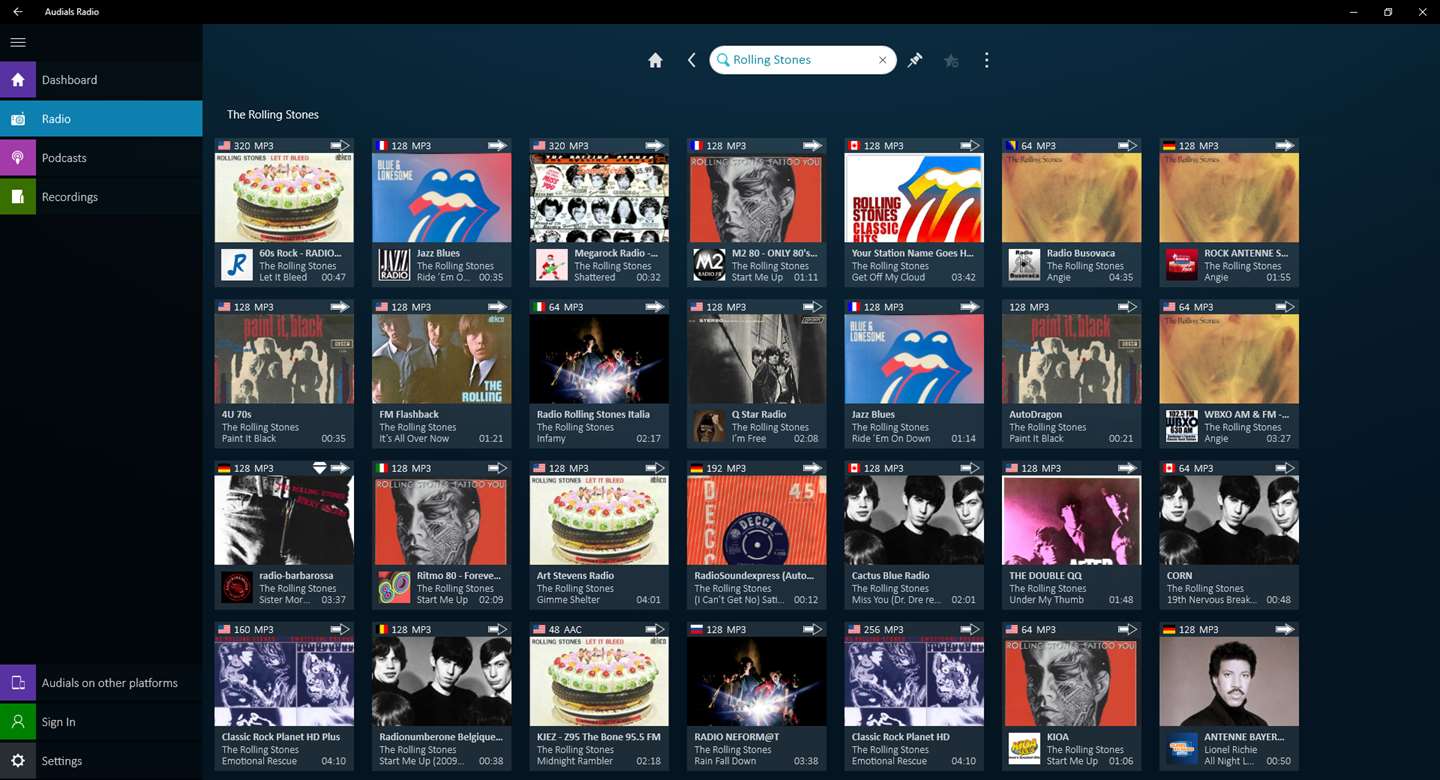Click The Rolling Stones results heading

pos(273,115)
